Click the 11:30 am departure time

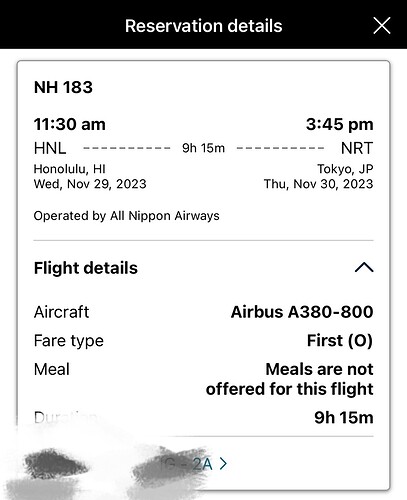(x=70, y=124)
